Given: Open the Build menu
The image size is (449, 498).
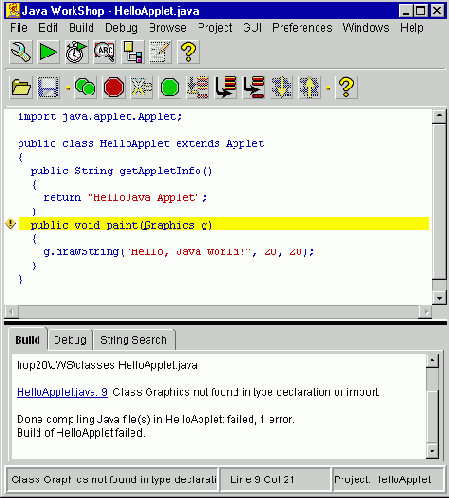Looking at the screenshot, I should pyautogui.click(x=81, y=28).
